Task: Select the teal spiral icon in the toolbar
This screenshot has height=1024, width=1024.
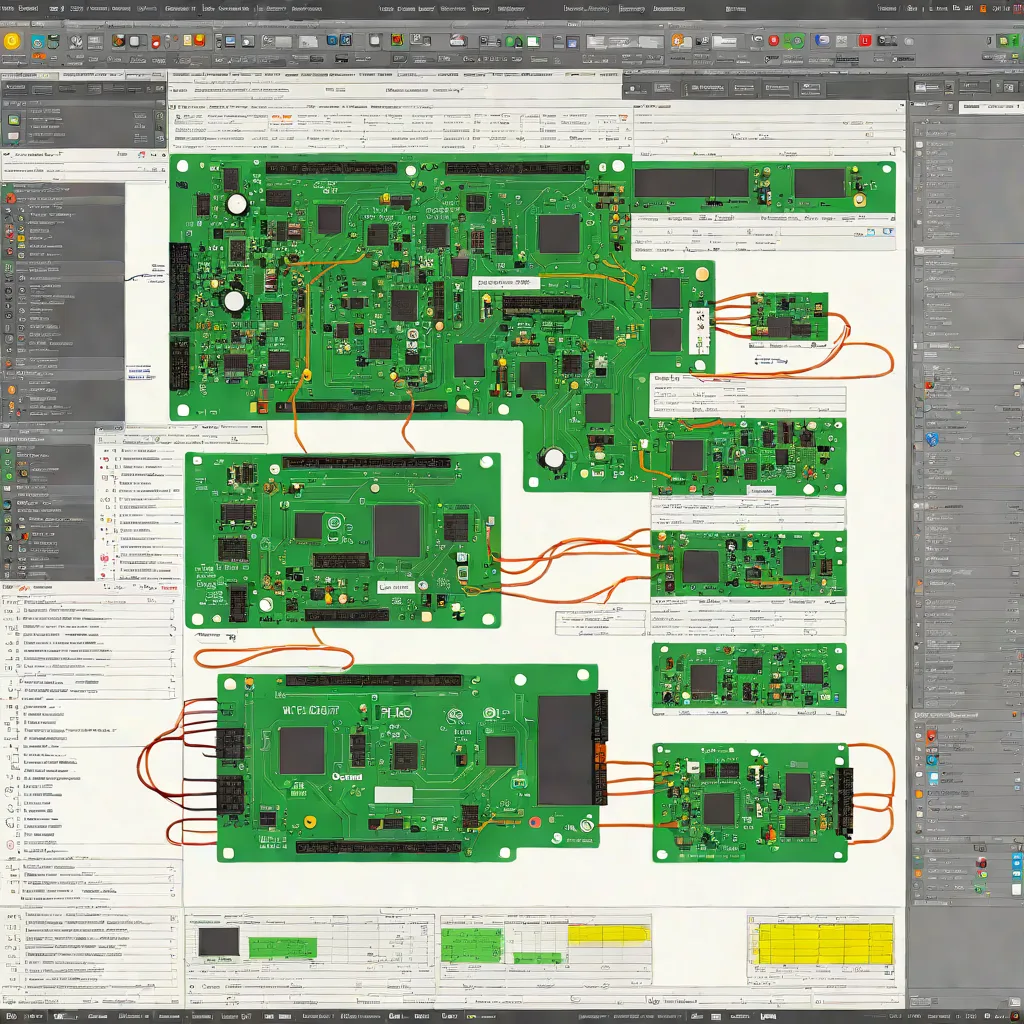Action: click(x=37, y=42)
